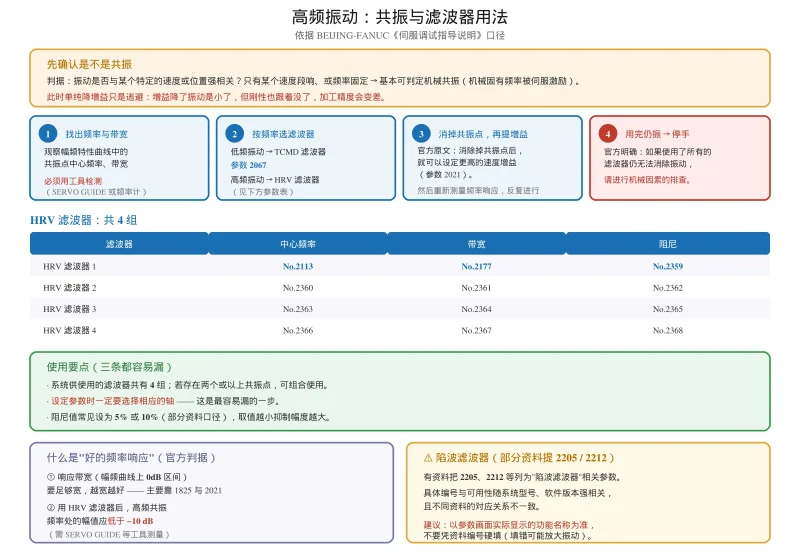The width and height of the screenshot is (800, 560).
Task: Click the number 2 circle badge
Action: tap(235, 134)
